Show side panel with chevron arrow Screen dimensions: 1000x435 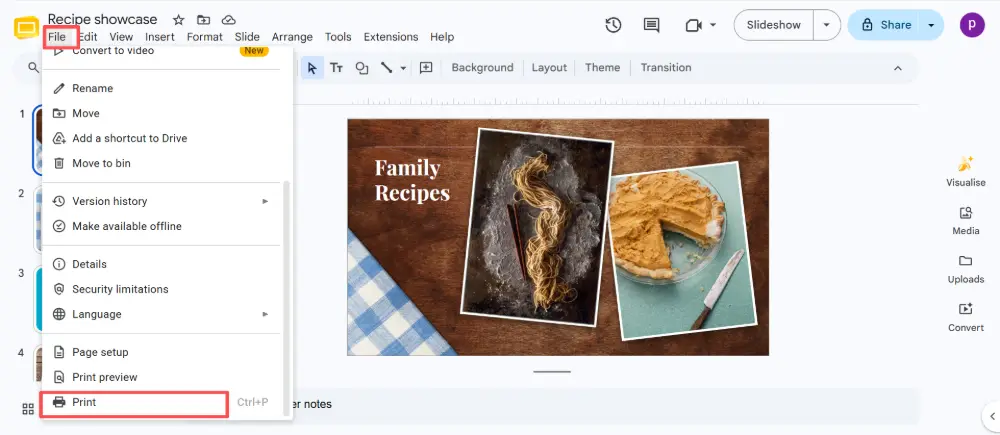coord(992,417)
